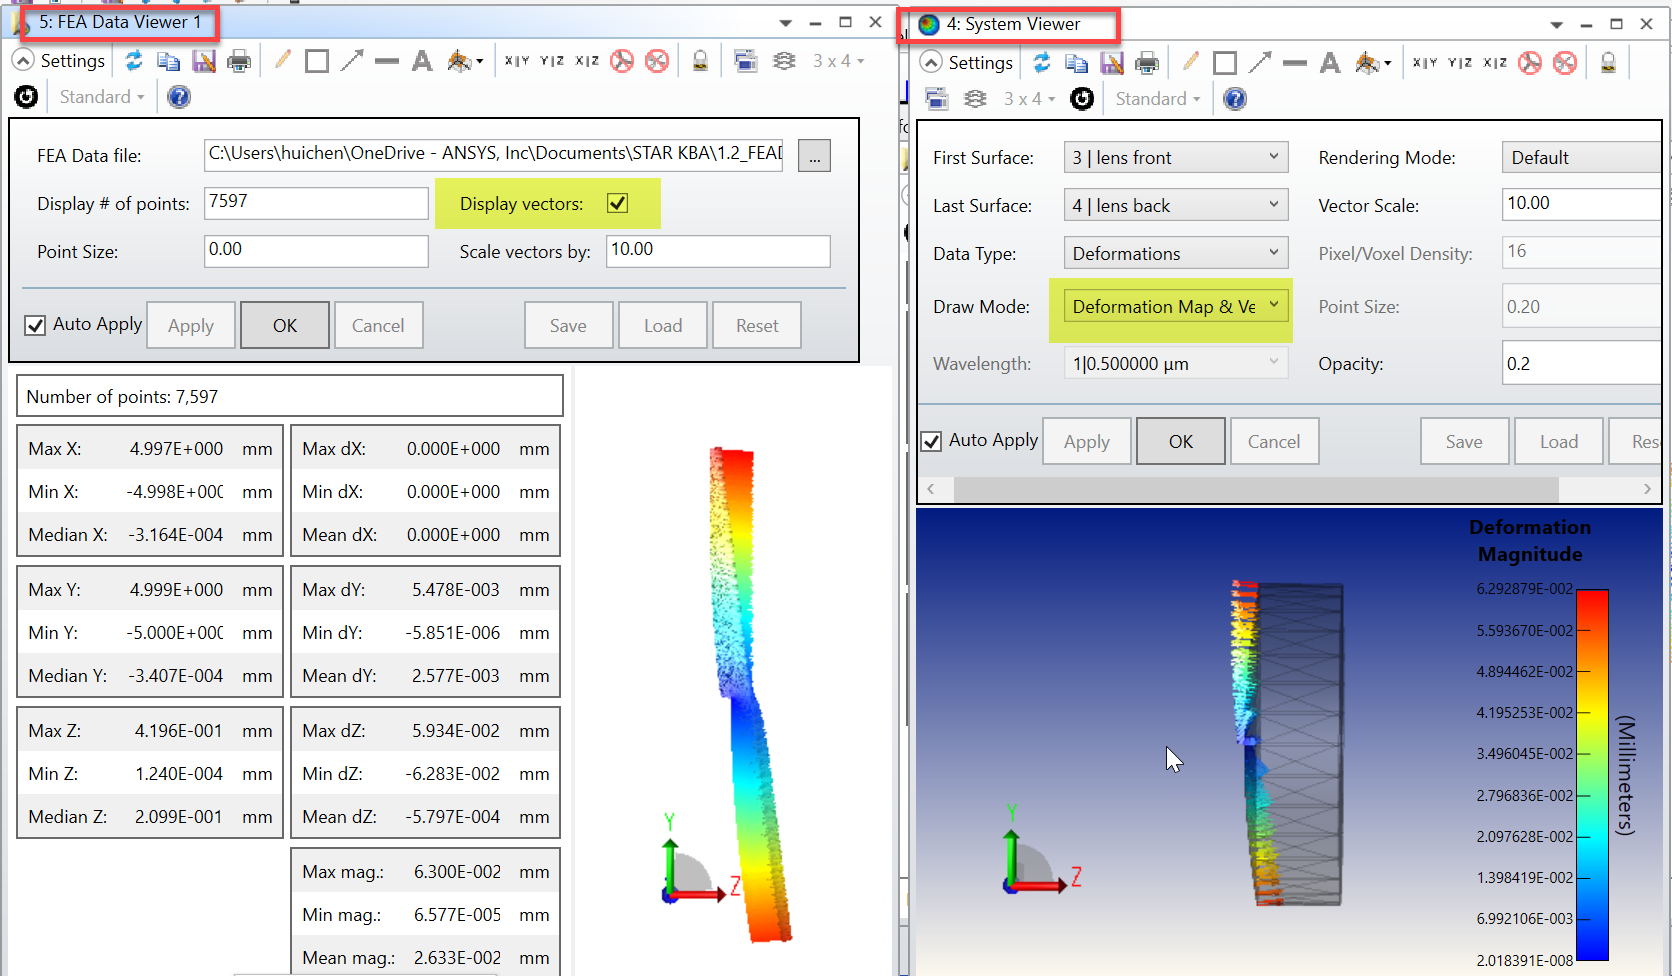
Task: Refresh the System Viewer window
Action: coord(1041,63)
